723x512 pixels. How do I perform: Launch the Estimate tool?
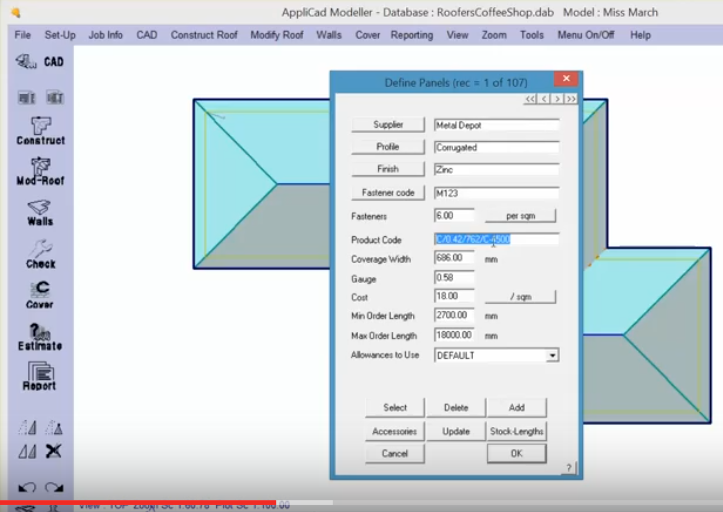pos(40,335)
